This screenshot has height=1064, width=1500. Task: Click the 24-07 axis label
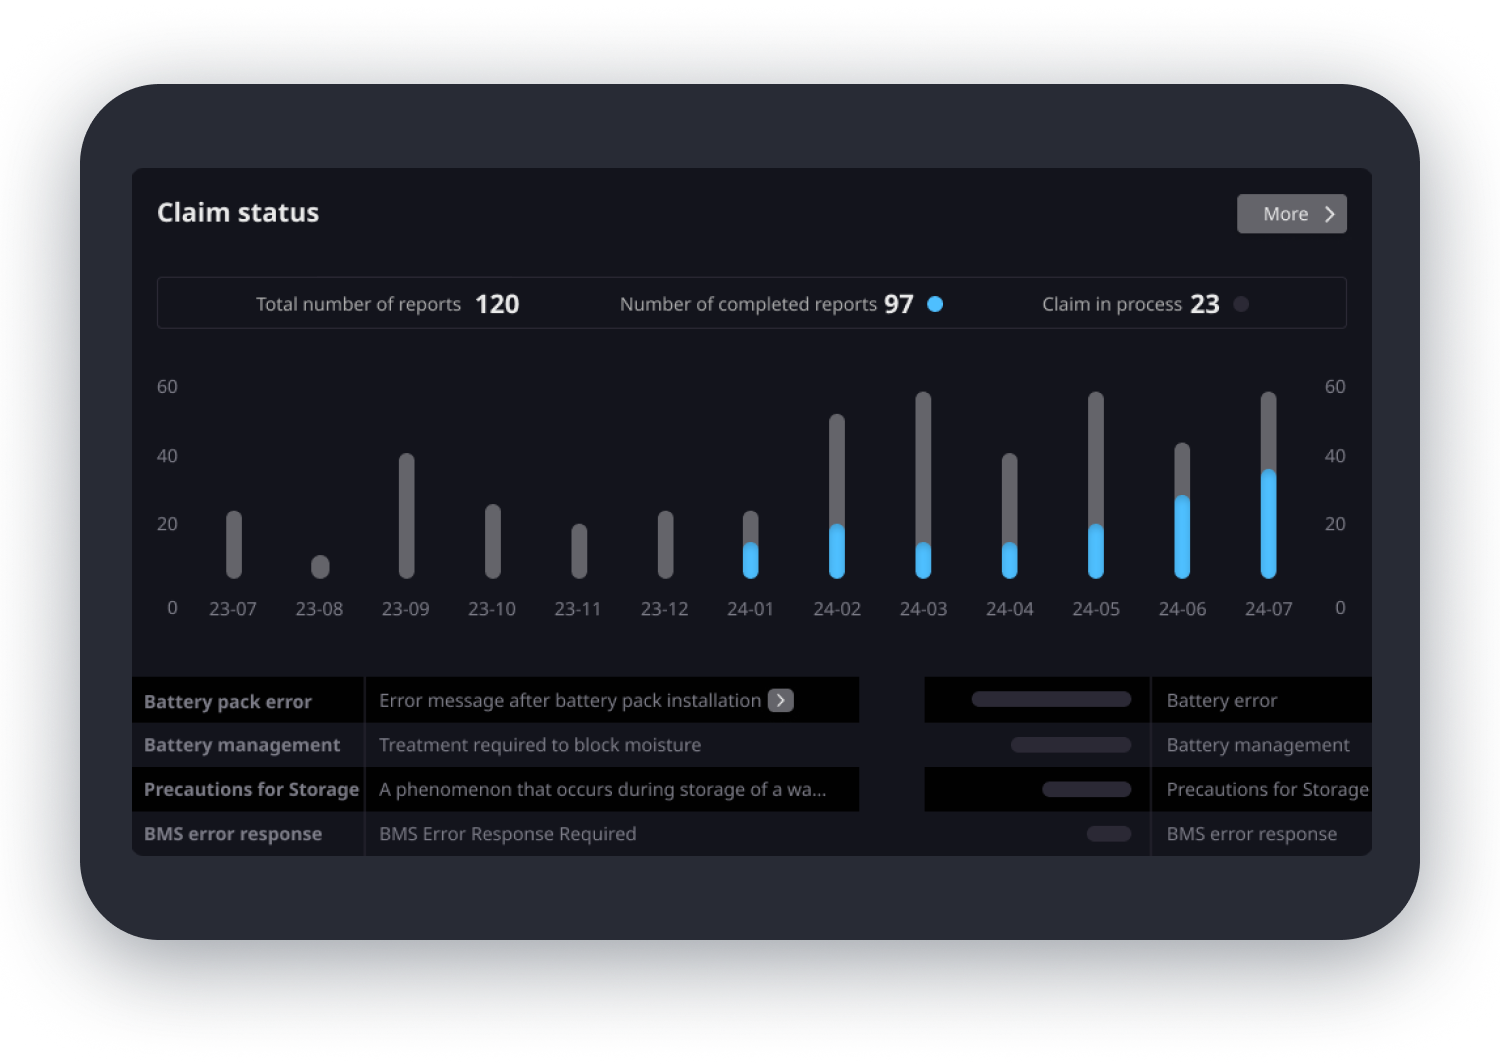click(1268, 609)
